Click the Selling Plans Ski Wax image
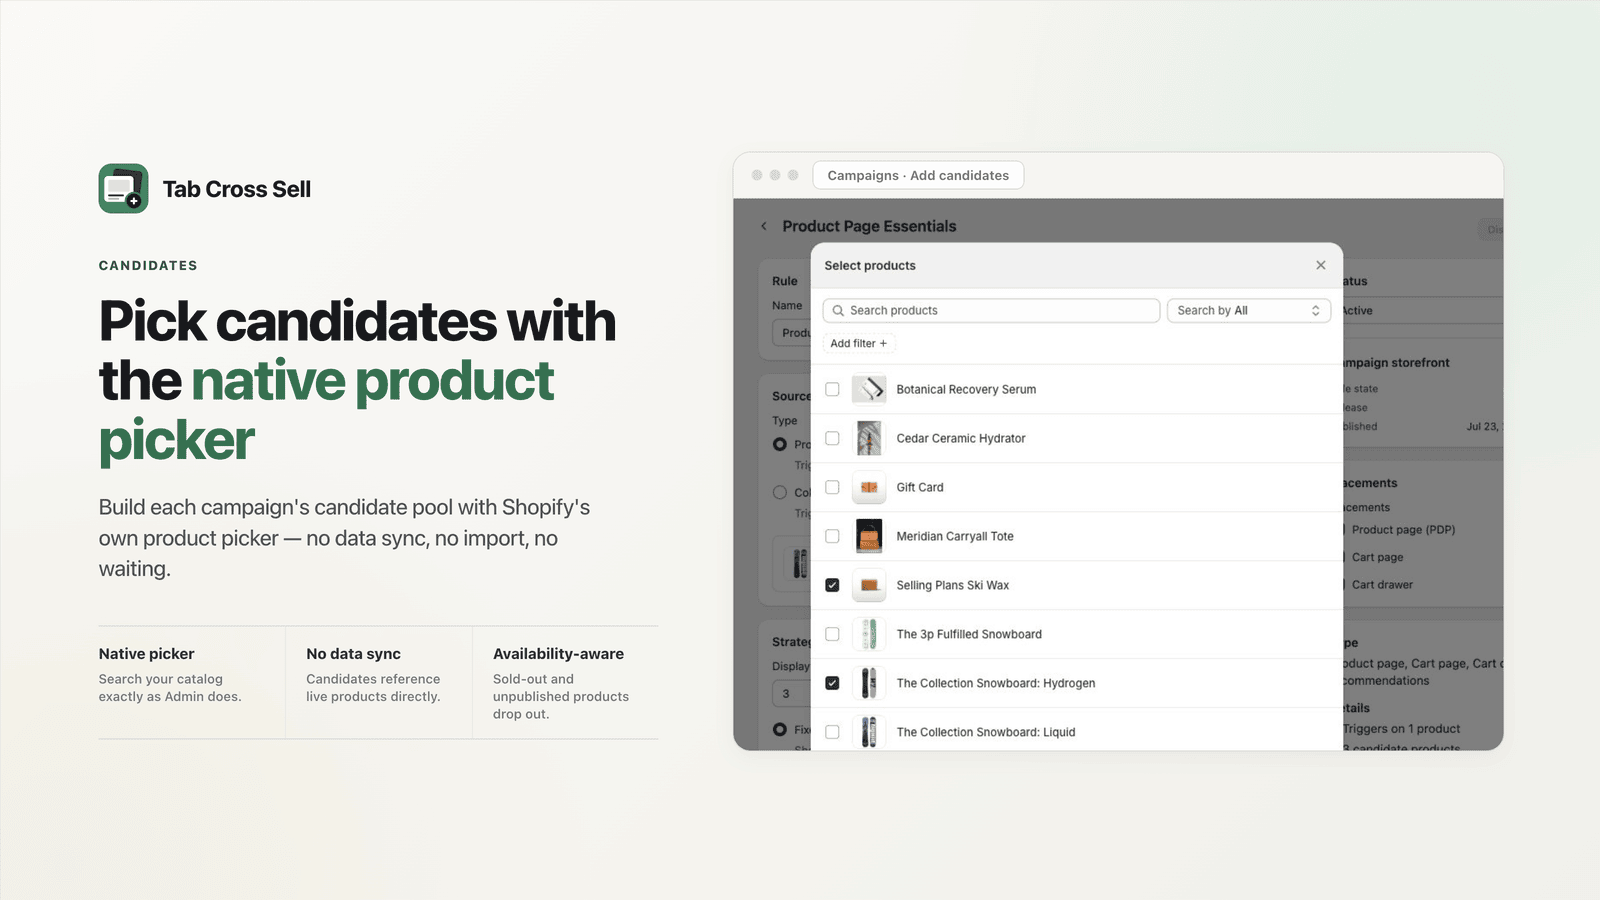Viewport: 1600px width, 900px height. [869, 585]
